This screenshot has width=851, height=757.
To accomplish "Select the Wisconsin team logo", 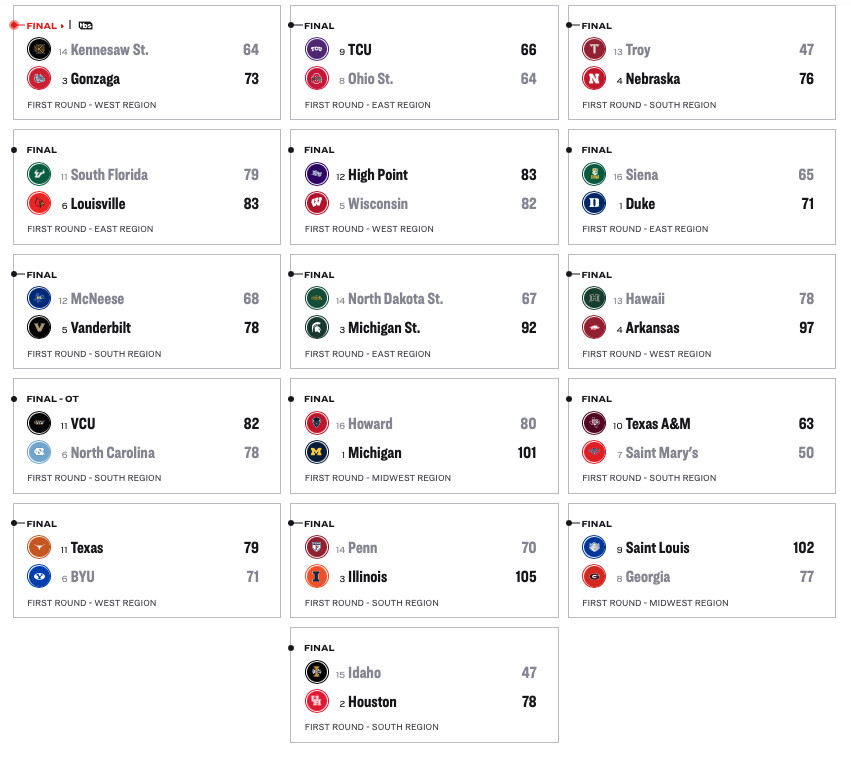I will 317,204.
